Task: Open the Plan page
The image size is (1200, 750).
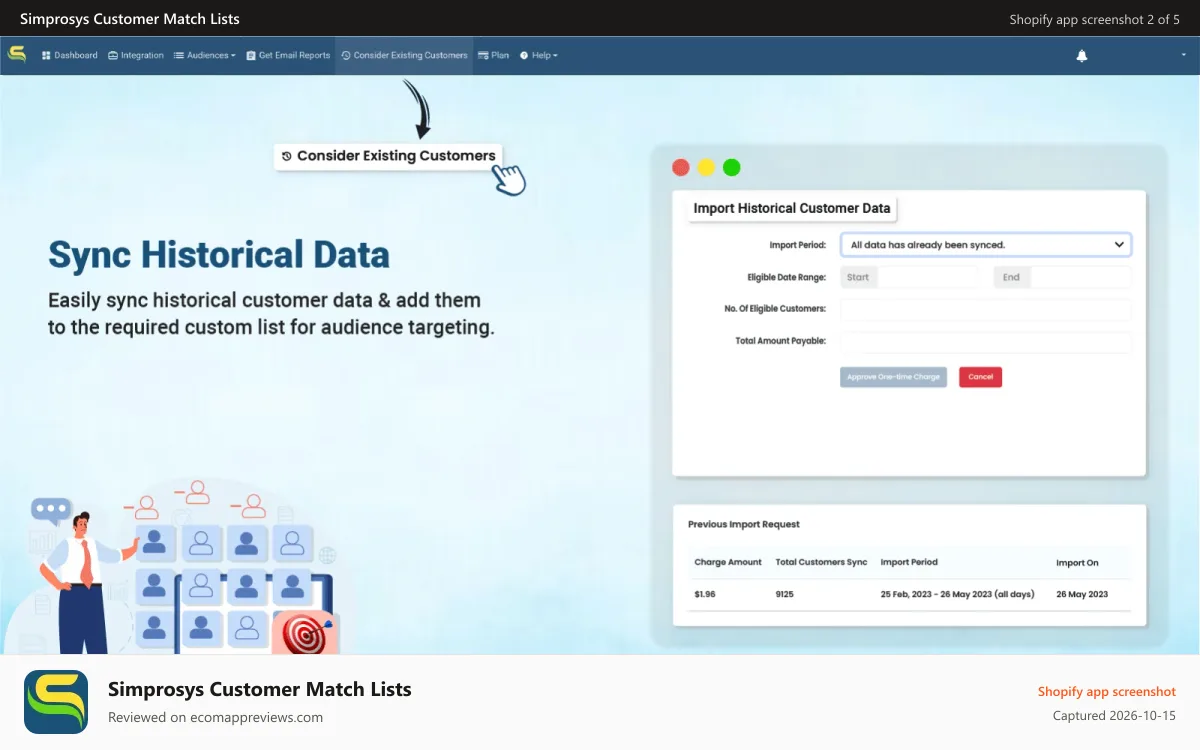Action: [x=494, y=55]
